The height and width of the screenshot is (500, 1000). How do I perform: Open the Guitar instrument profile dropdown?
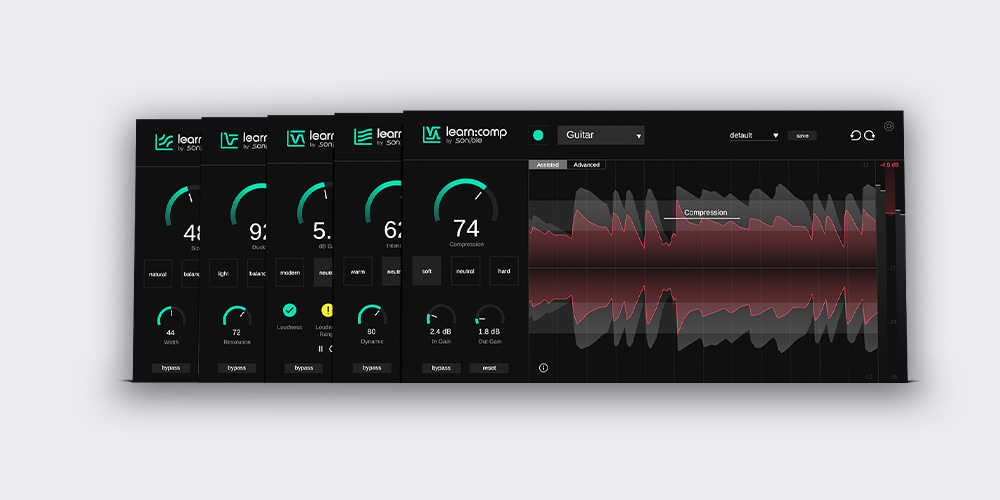pyautogui.click(x=601, y=135)
